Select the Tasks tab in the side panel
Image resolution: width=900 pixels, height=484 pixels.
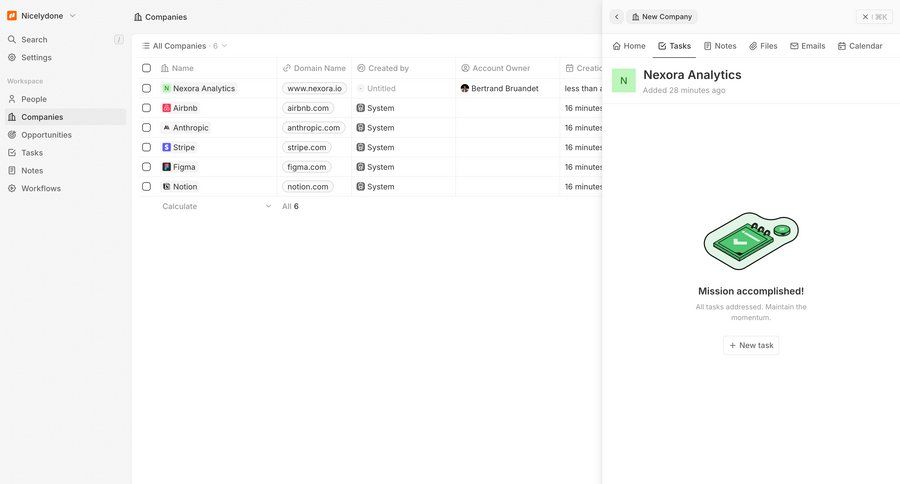click(x=674, y=46)
